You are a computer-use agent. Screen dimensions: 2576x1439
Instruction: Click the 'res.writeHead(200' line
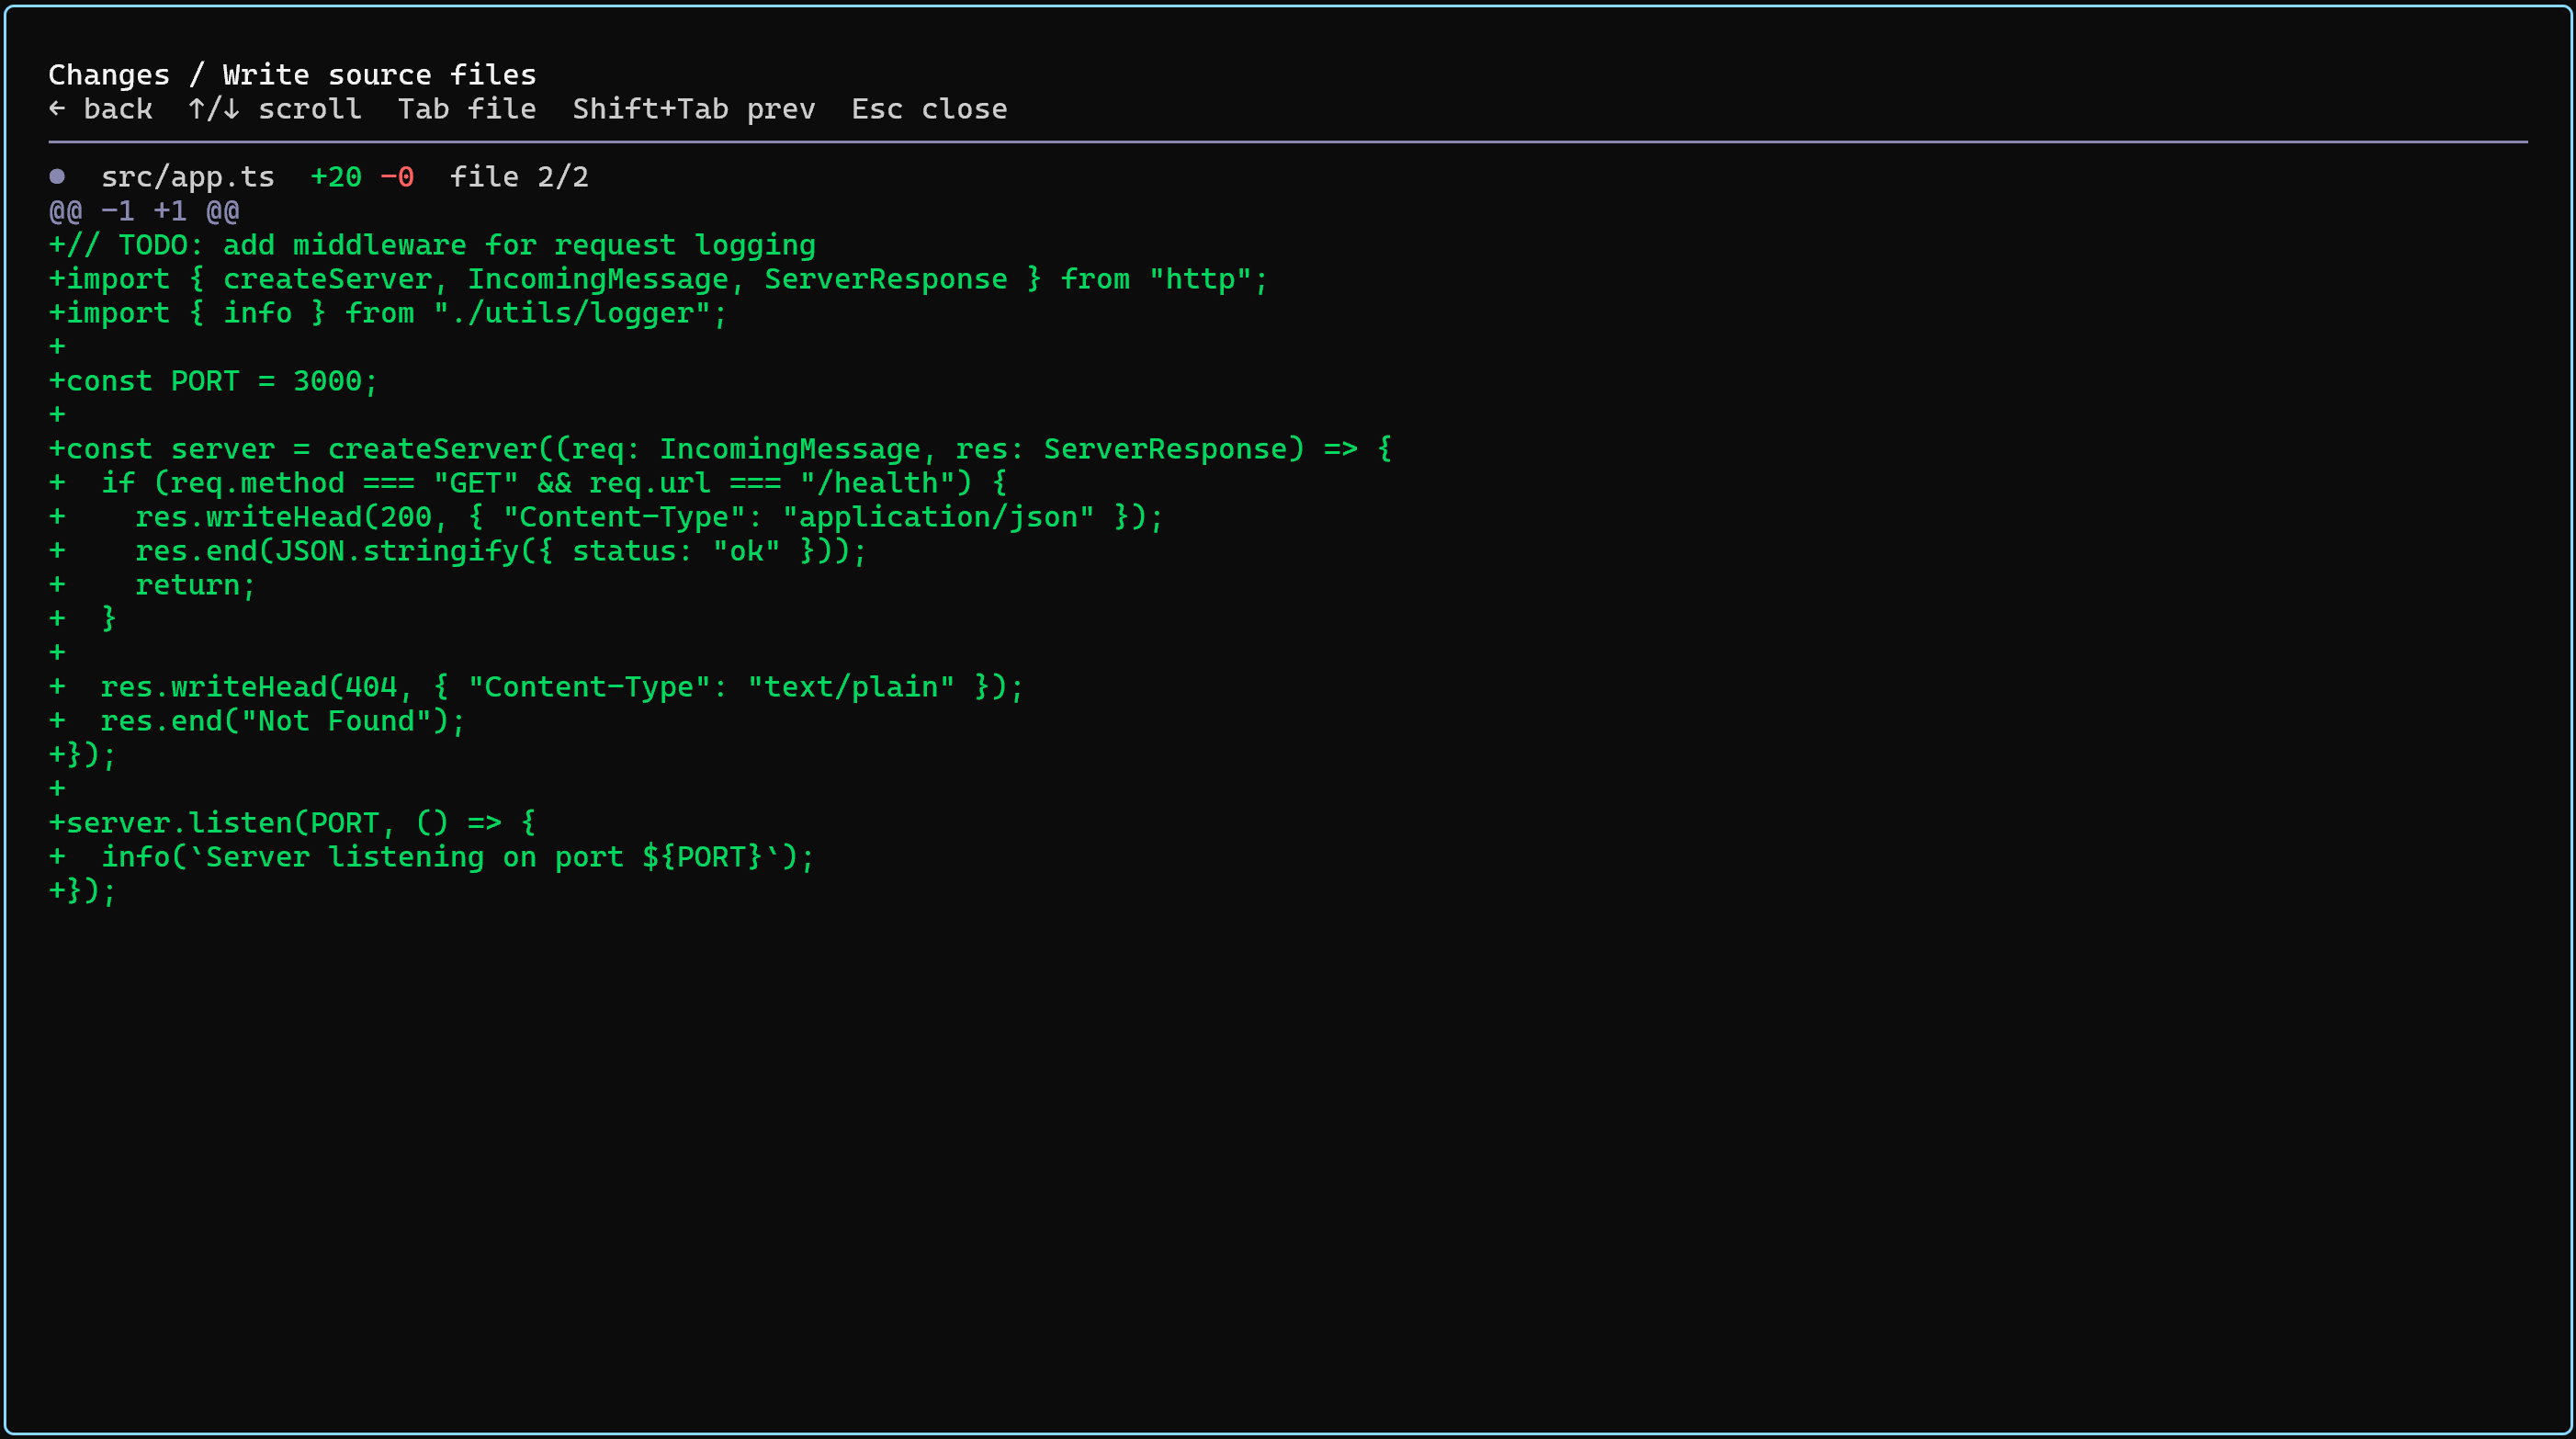pos(606,517)
